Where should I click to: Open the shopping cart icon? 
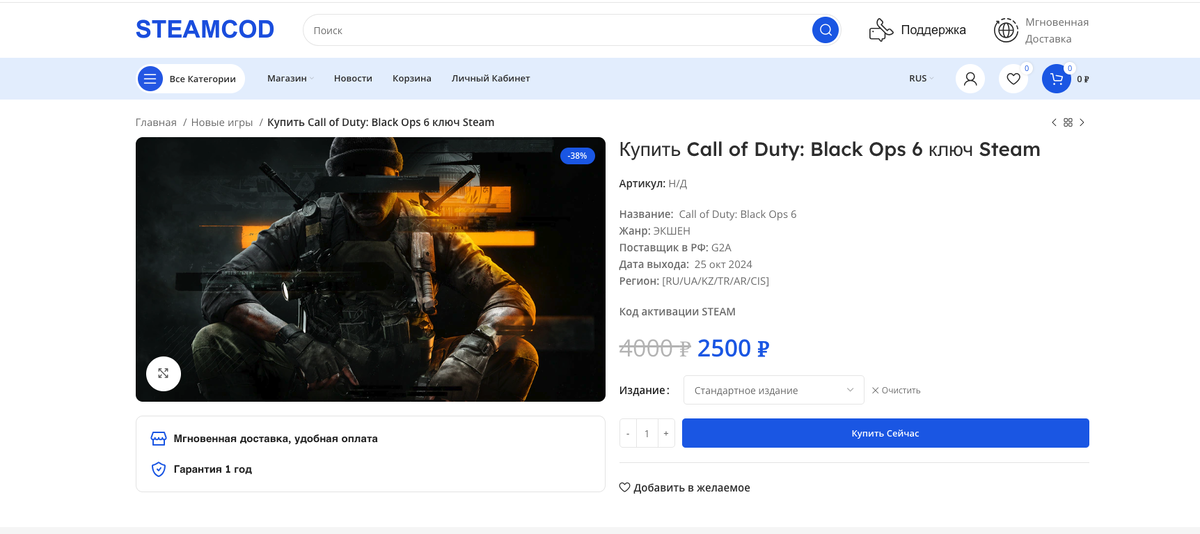(1056, 78)
